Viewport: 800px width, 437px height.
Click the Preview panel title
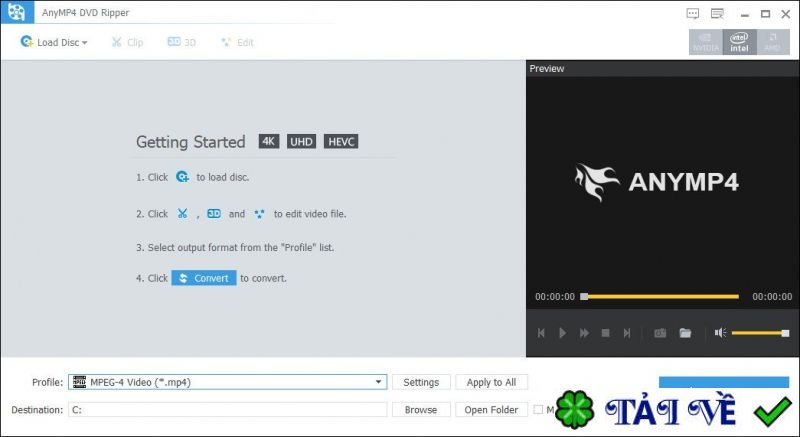pos(546,68)
